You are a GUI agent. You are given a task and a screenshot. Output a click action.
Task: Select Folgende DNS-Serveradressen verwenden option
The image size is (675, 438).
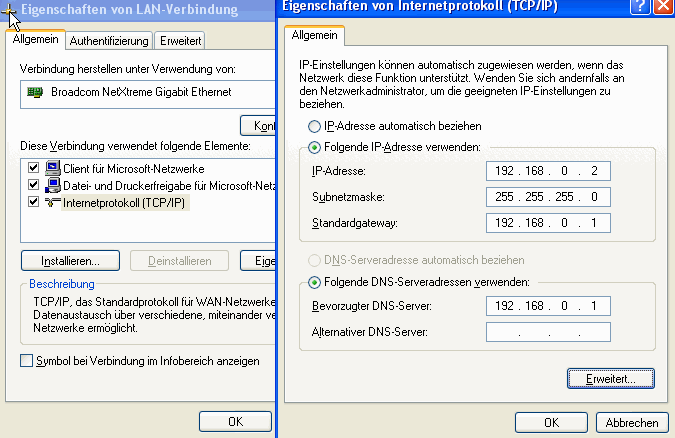click(x=315, y=283)
